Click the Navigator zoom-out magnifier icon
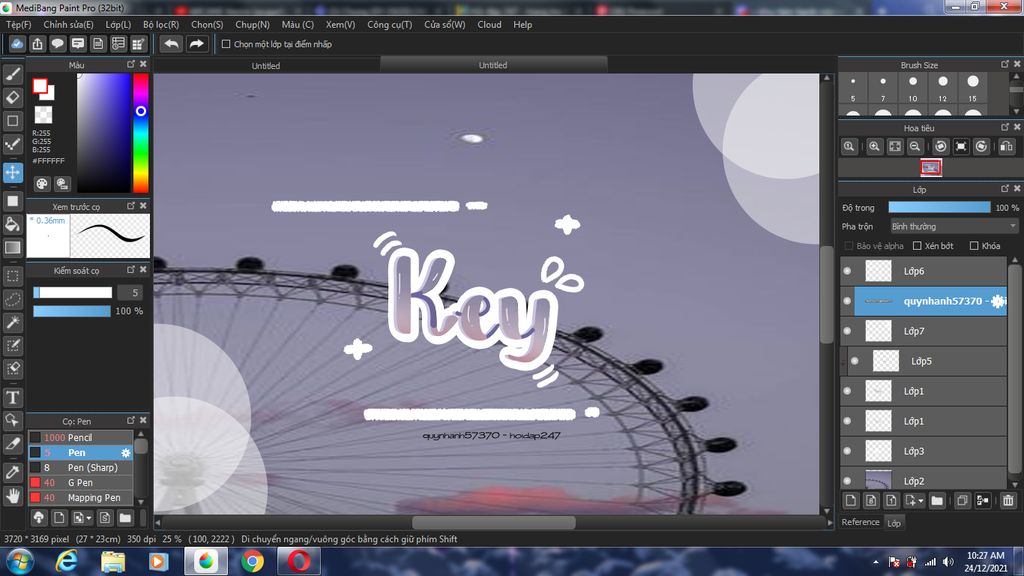 coord(915,146)
